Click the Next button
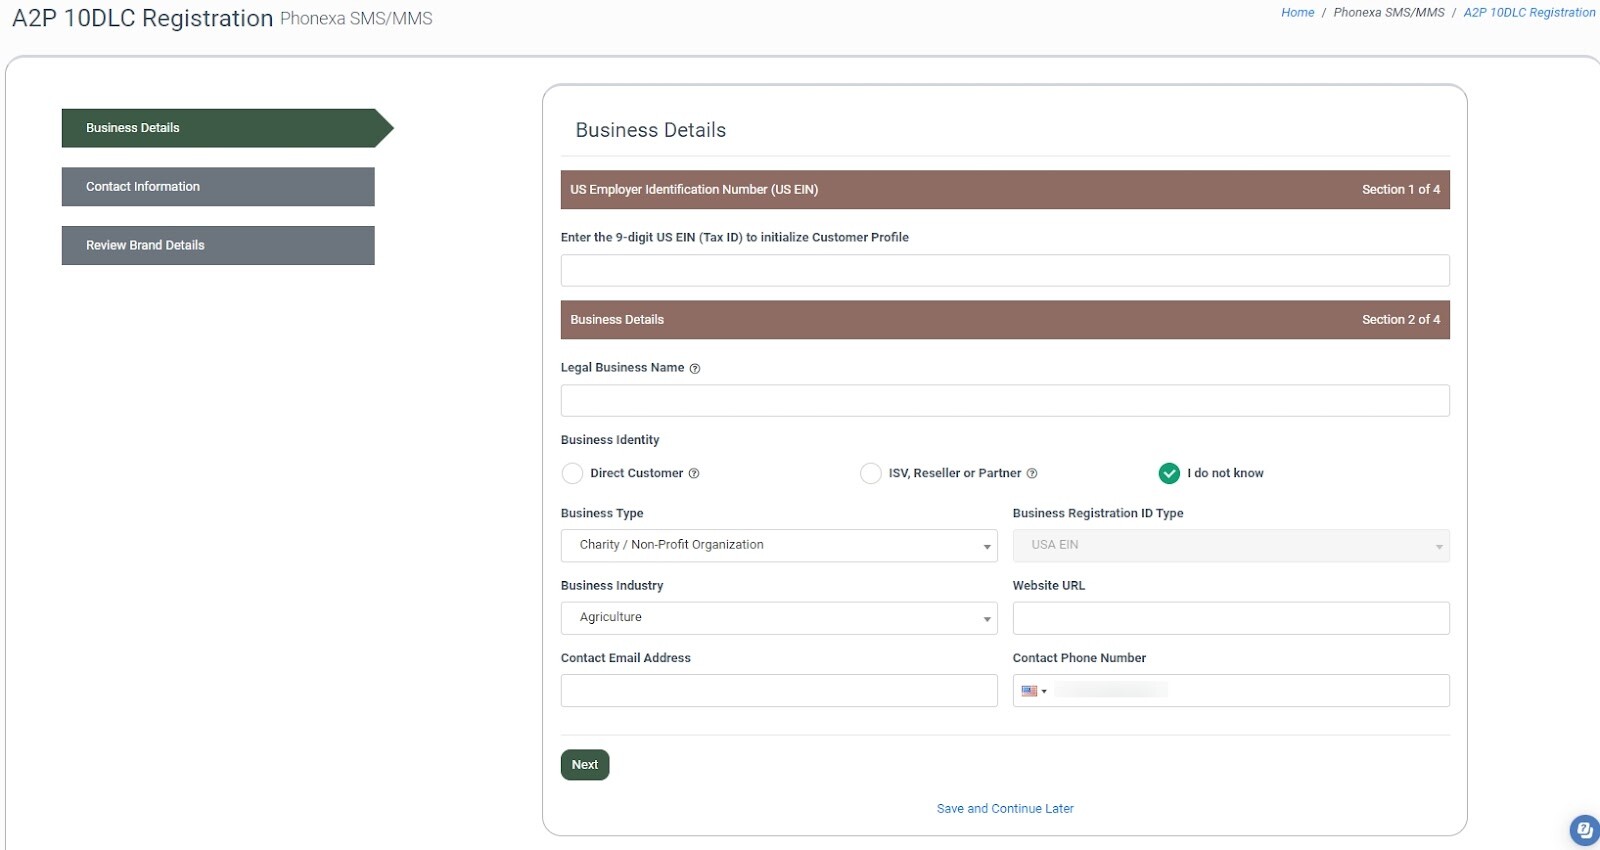 [x=585, y=765]
